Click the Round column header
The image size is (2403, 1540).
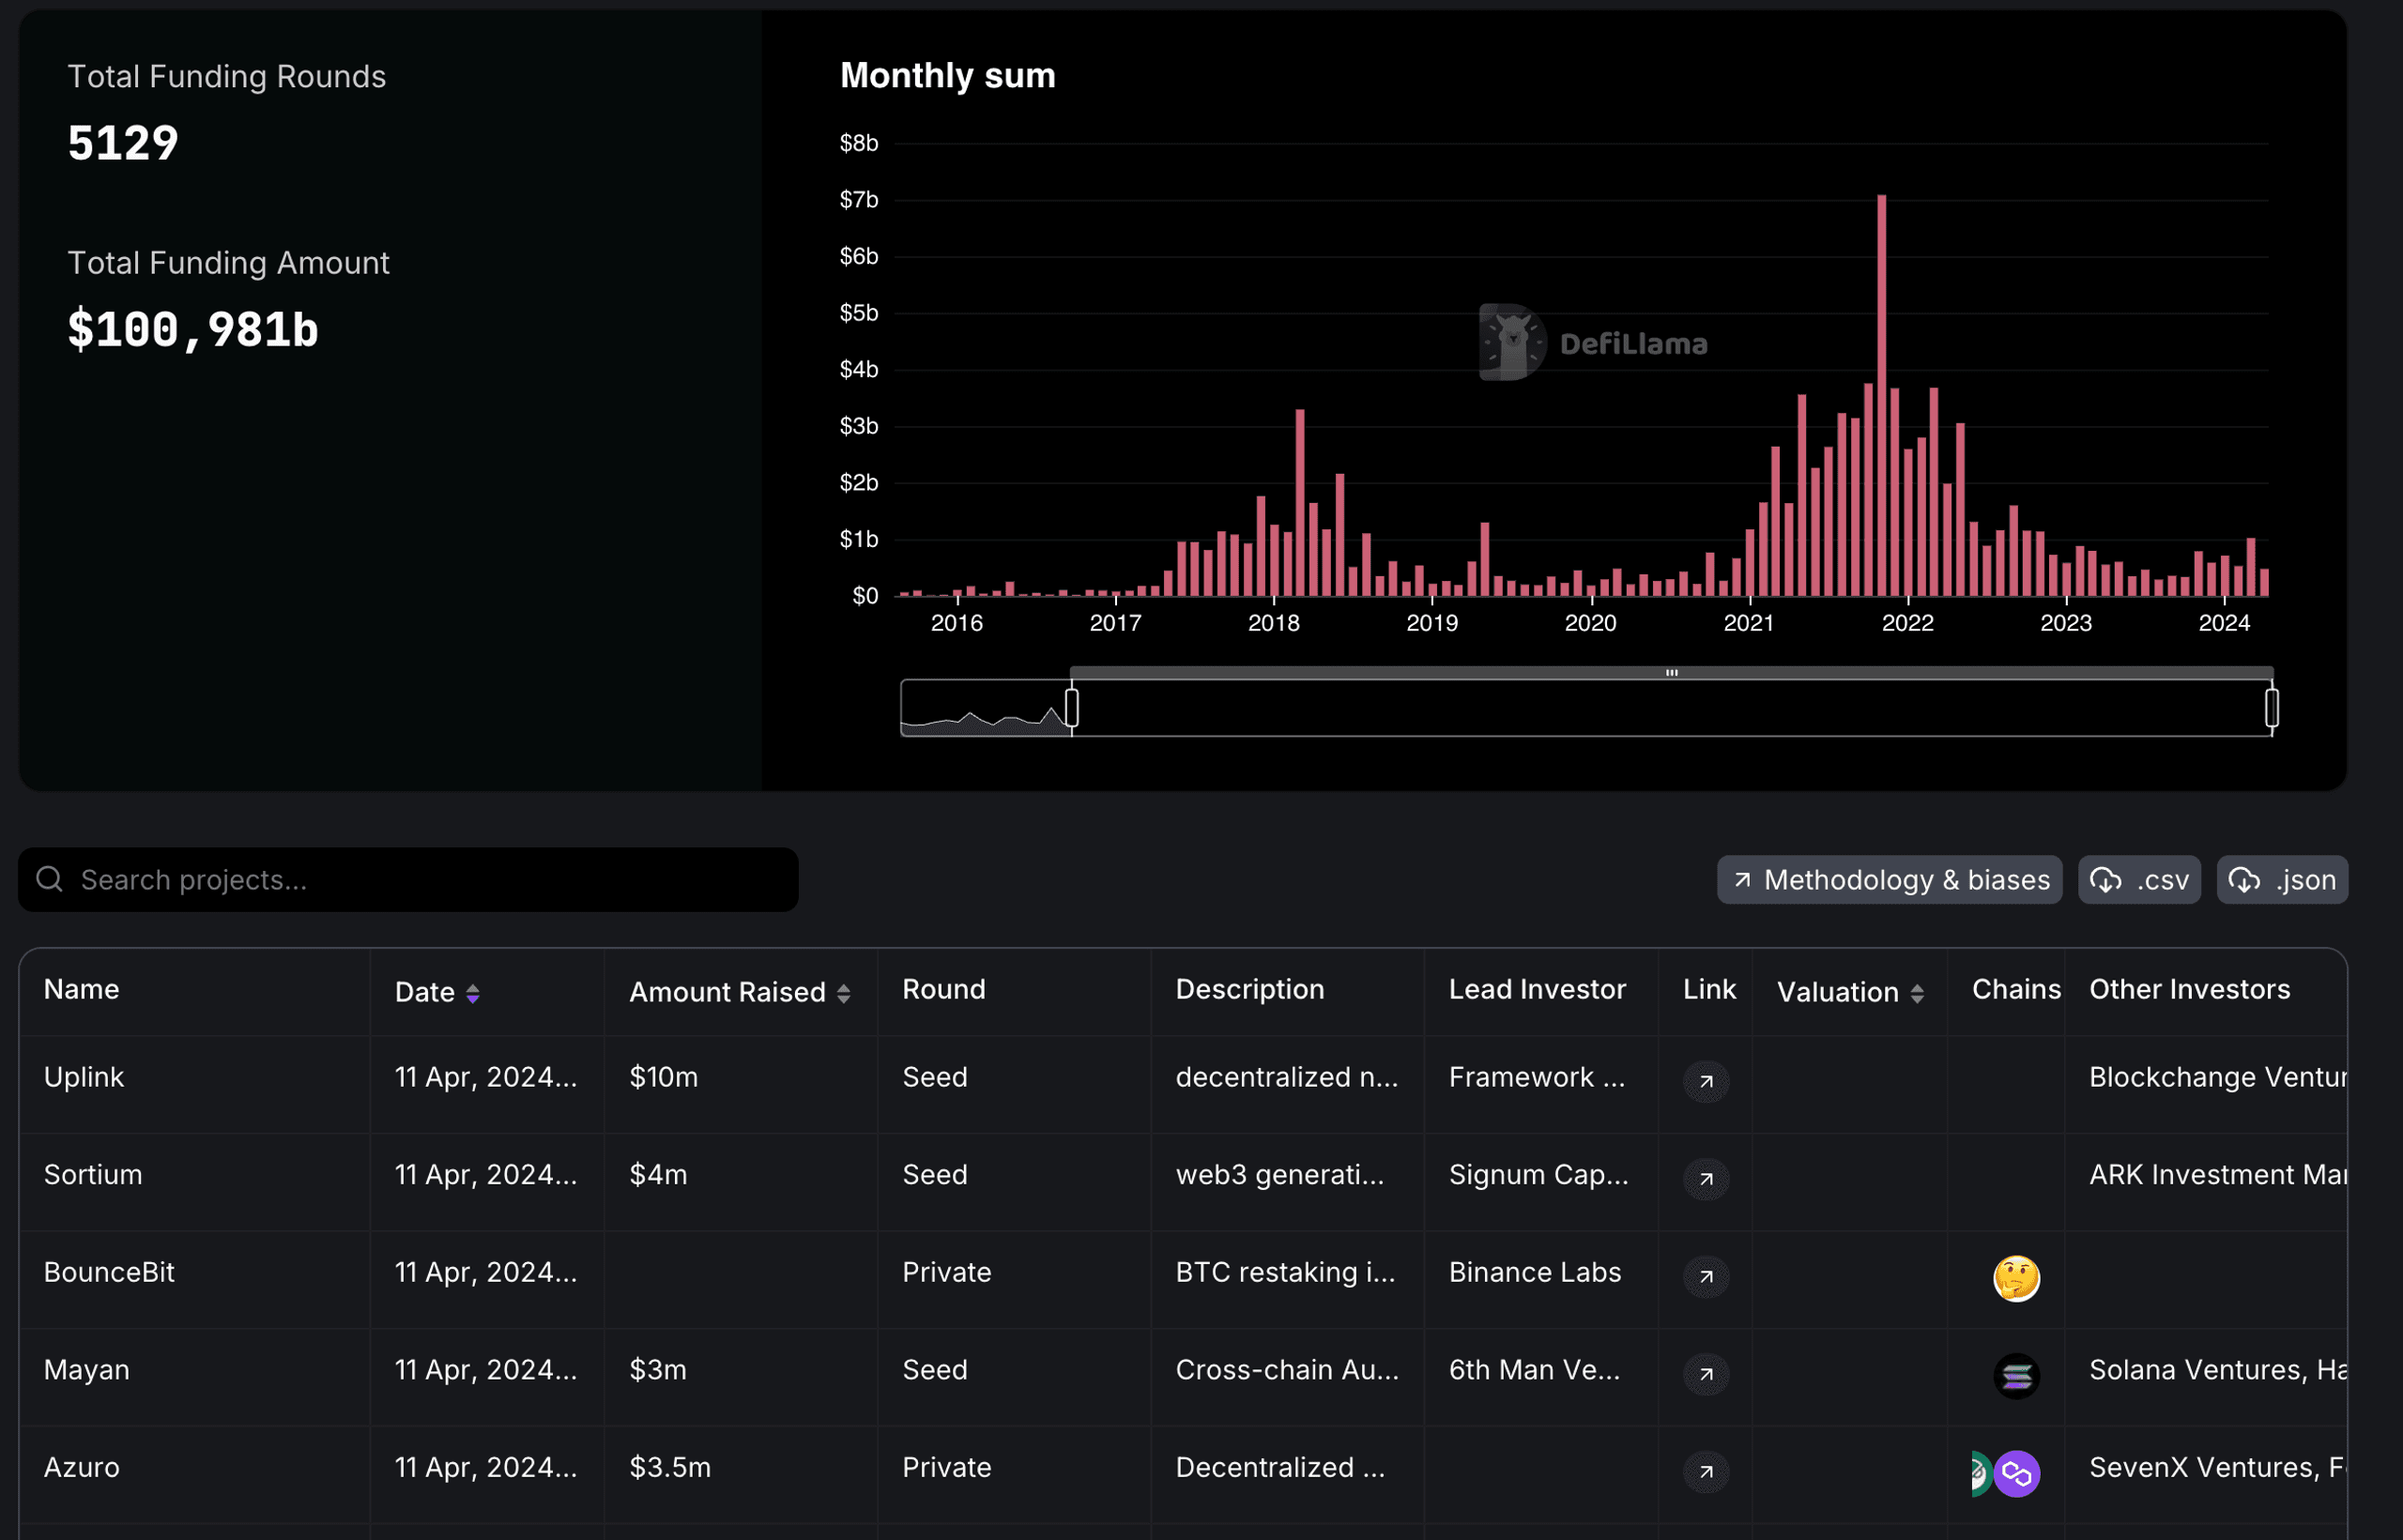[944, 989]
